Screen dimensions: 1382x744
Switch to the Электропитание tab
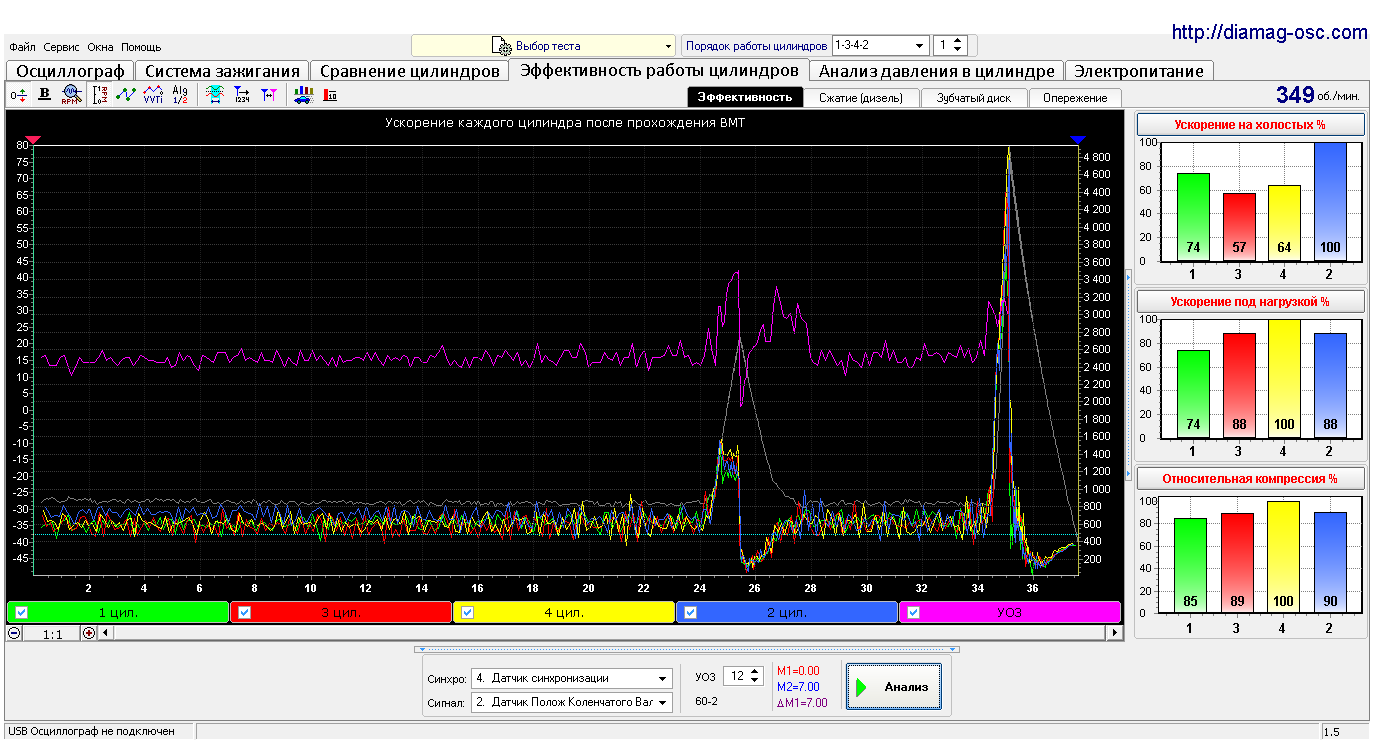click(x=1140, y=71)
